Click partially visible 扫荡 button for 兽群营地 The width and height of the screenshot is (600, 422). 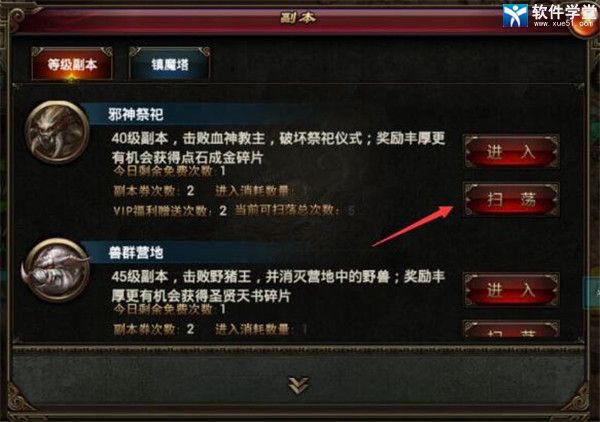click(512, 329)
